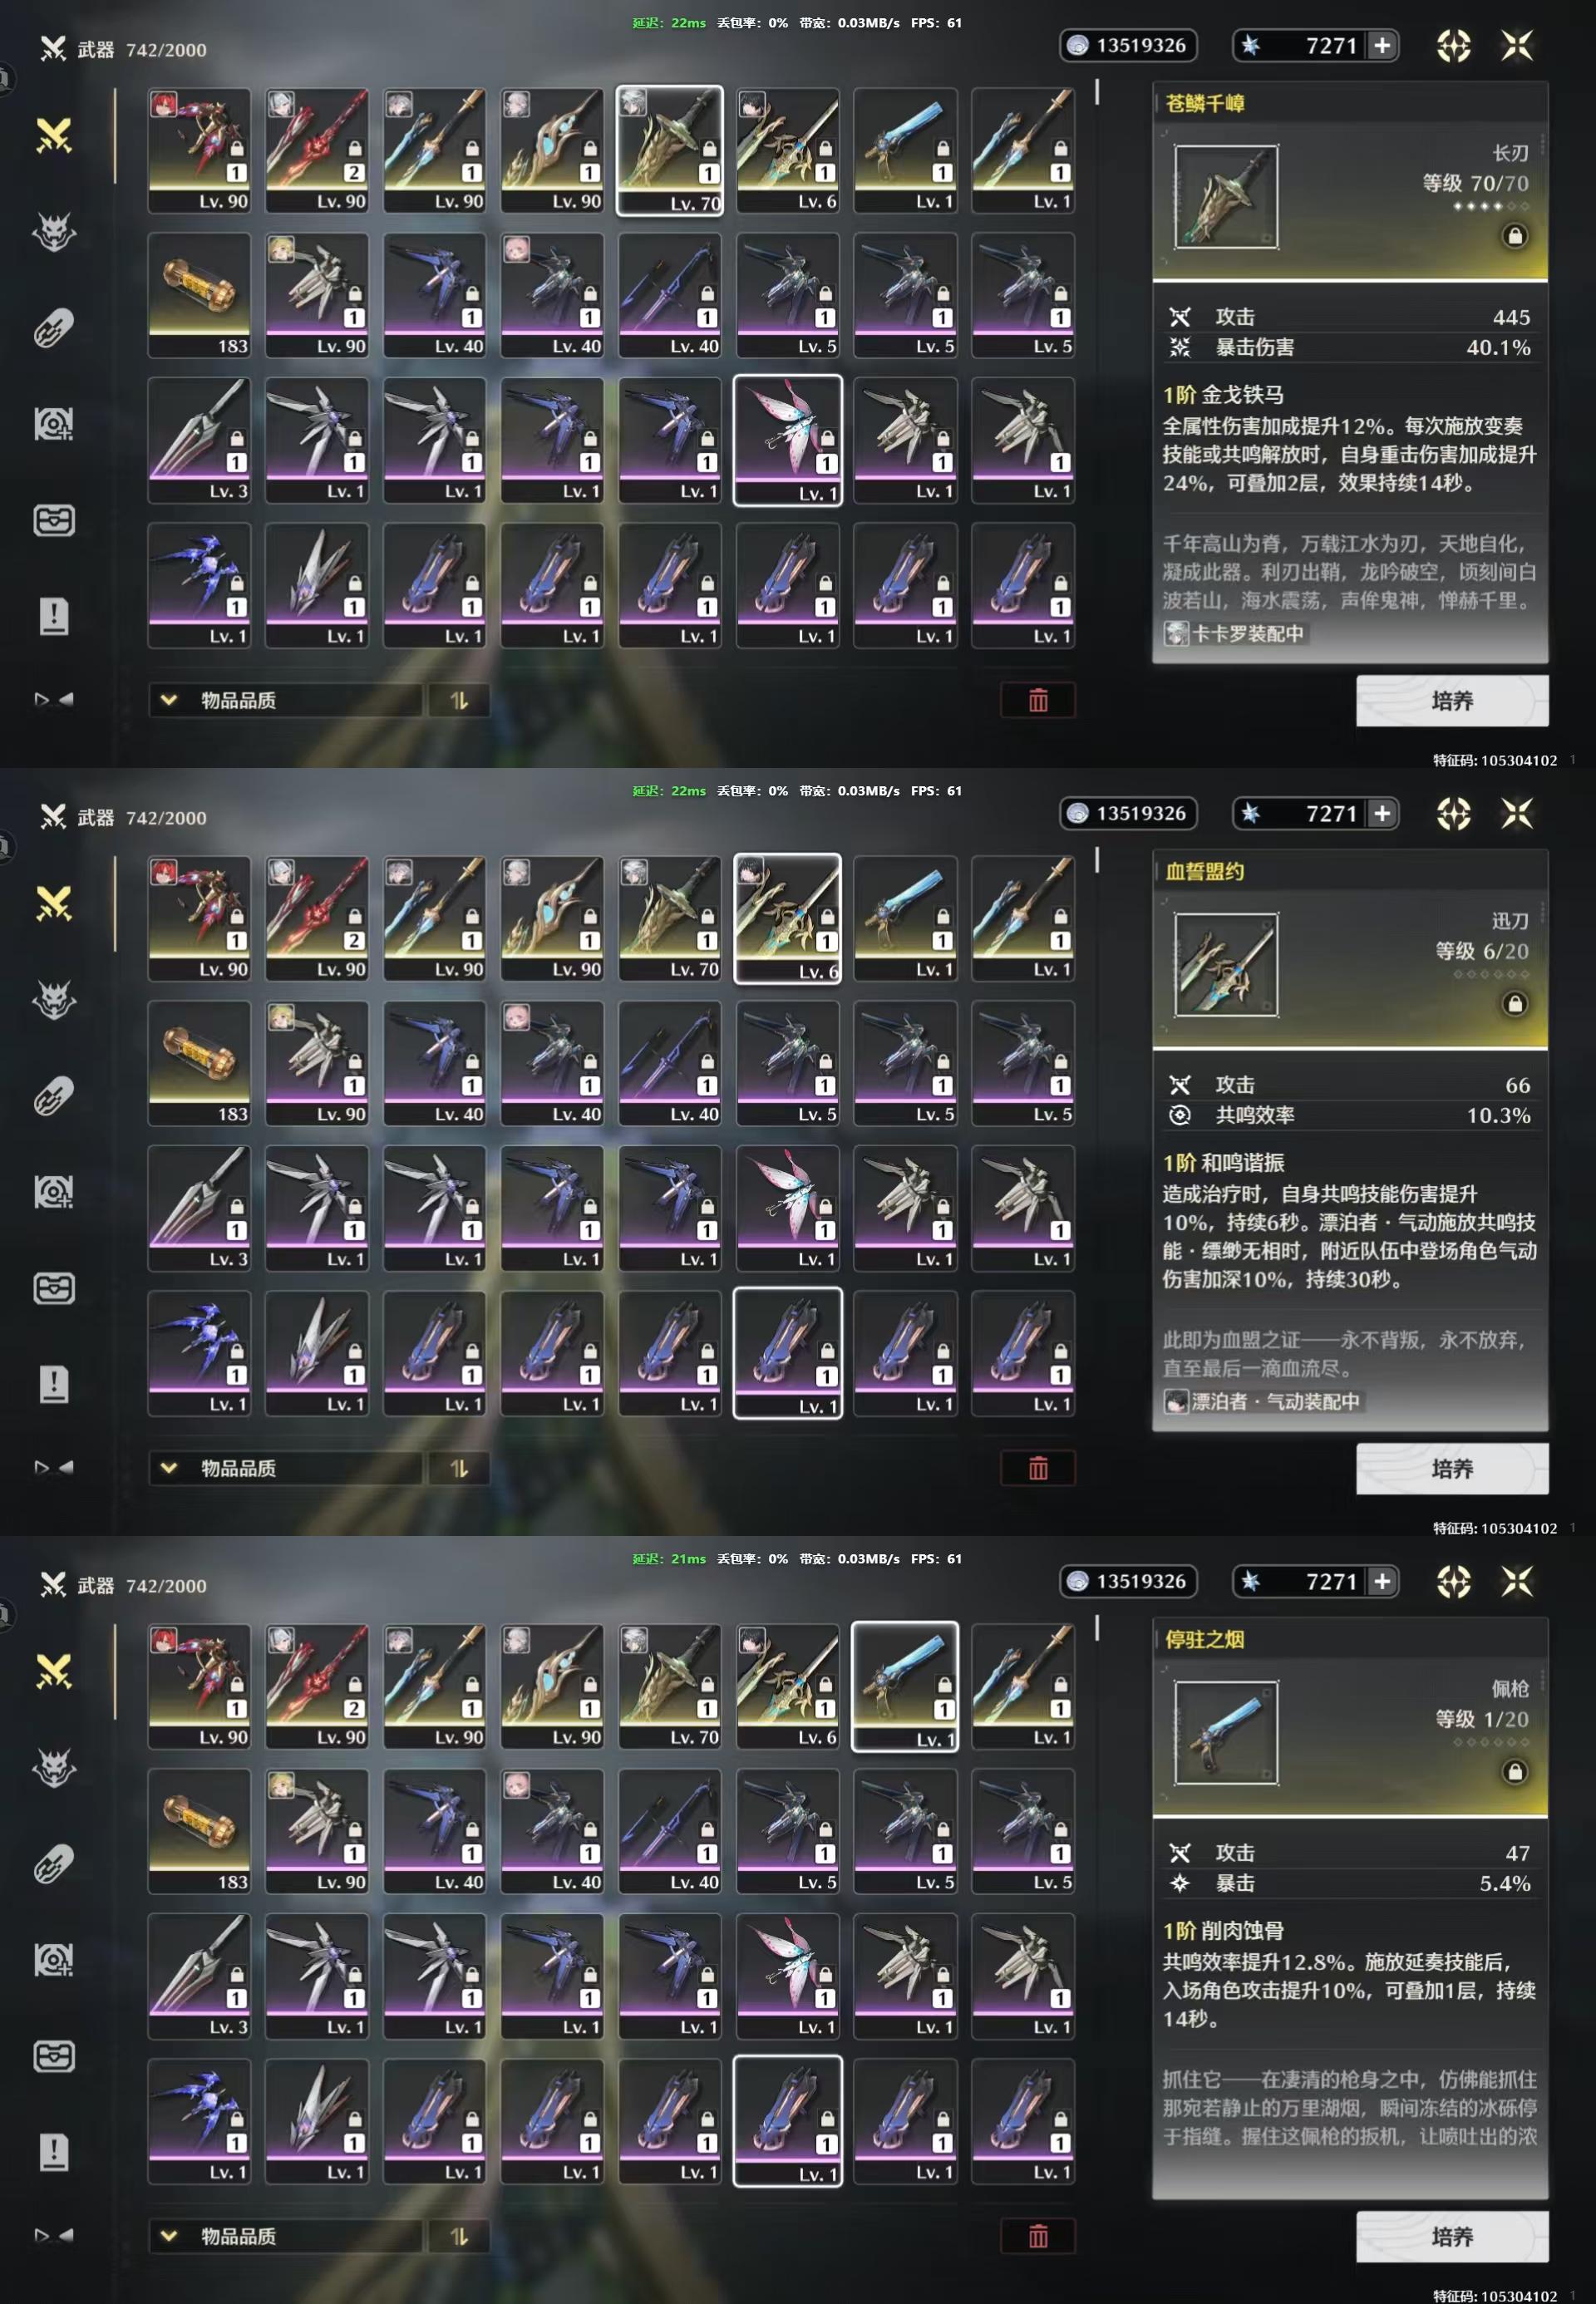The width and height of the screenshot is (1596, 2304).
Task: Collapse the sidebar arrows icon in bottom screenshot
Action: [54, 2235]
